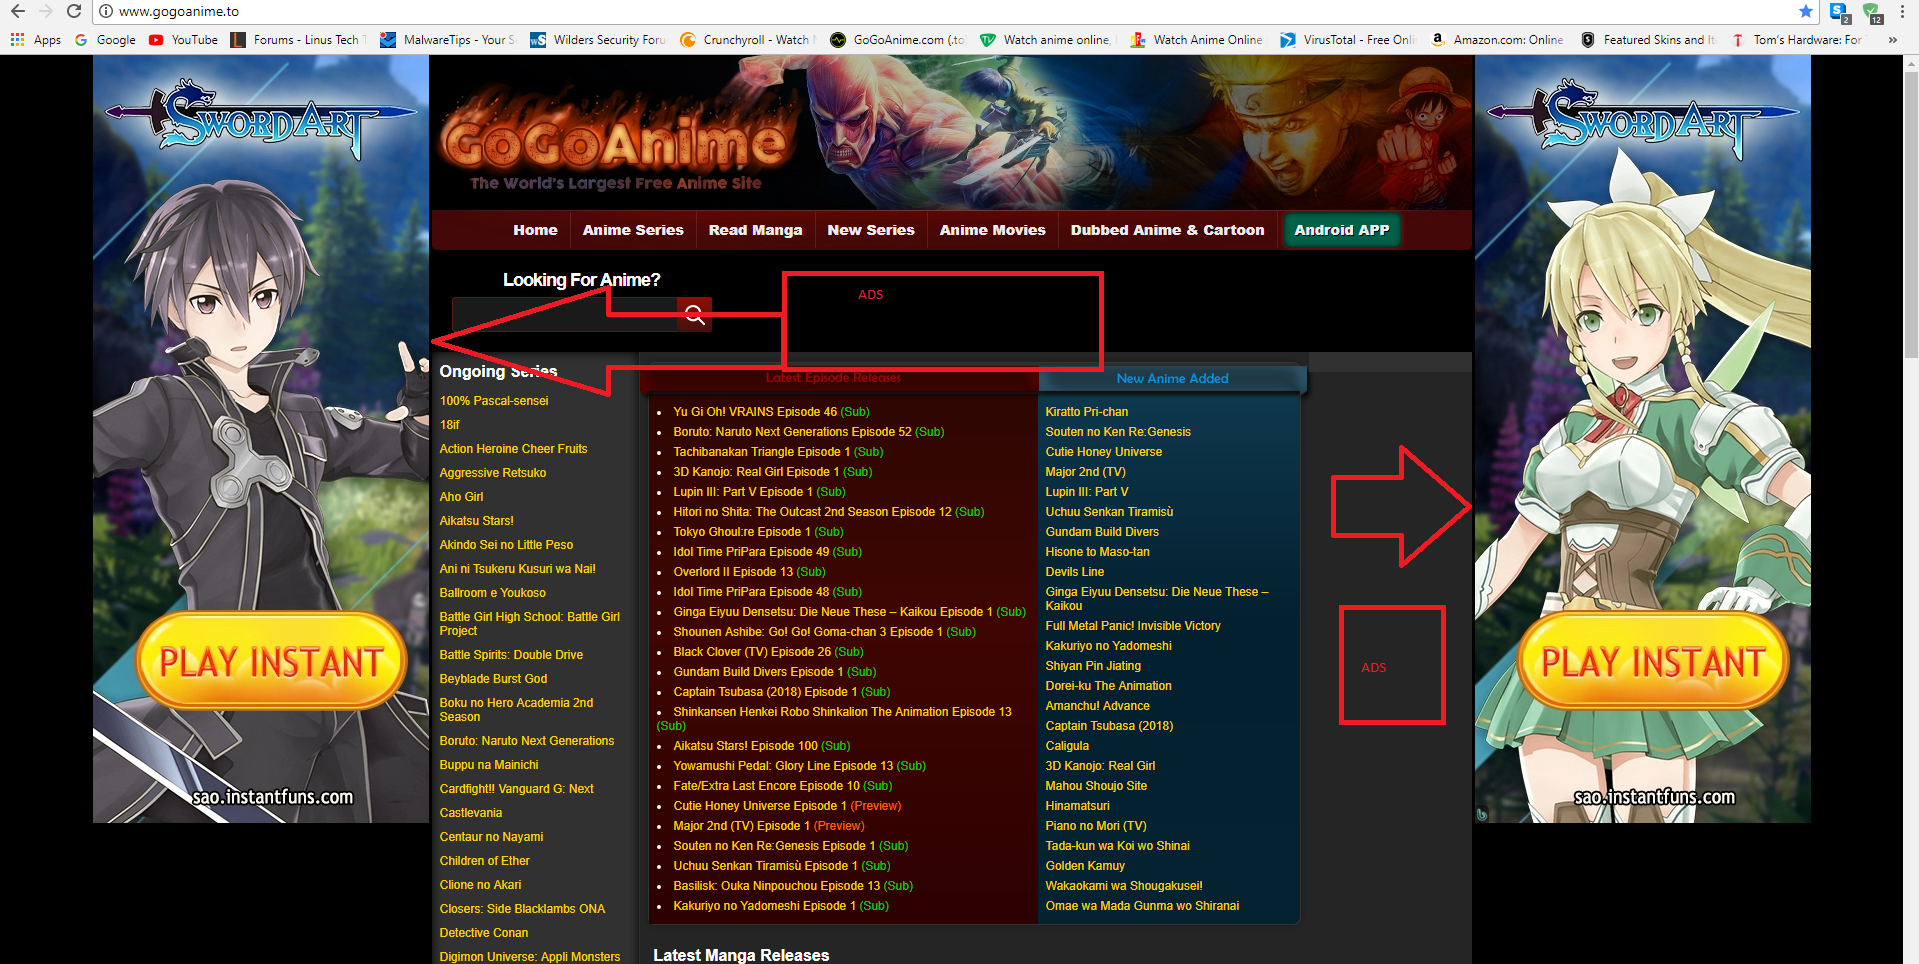The height and width of the screenshot is (964, 1919).
Task: Switch to the Latest Episode Releases tab
Action: [833, 378]
